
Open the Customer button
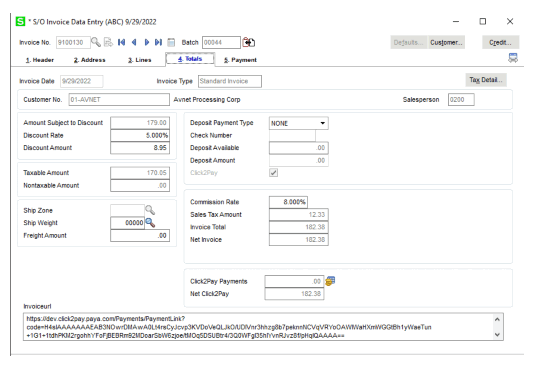(446, 42)
